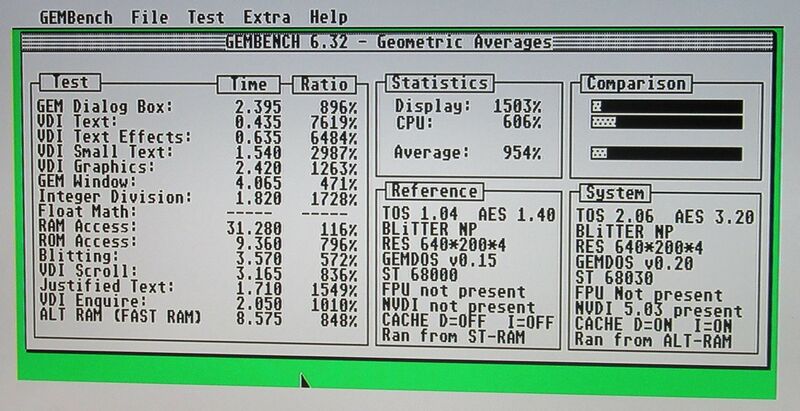Open the File menu

[149, 17]
